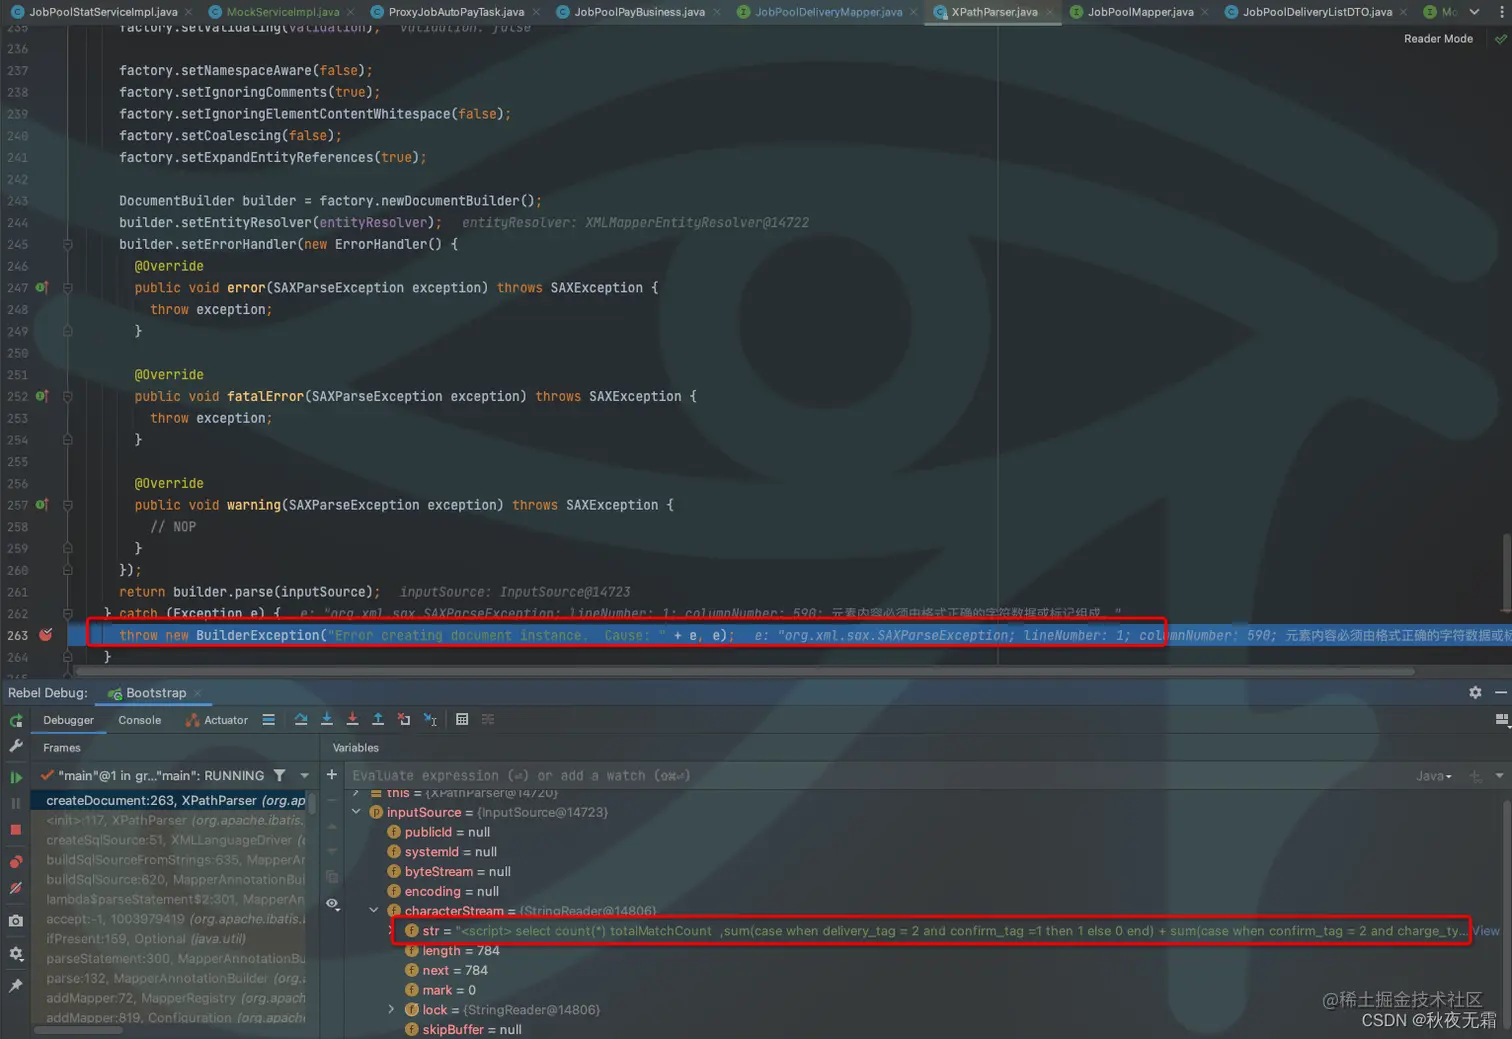Pause program button in debug sidebar
Screen dimensions: 1512x1039
[16, 803]
